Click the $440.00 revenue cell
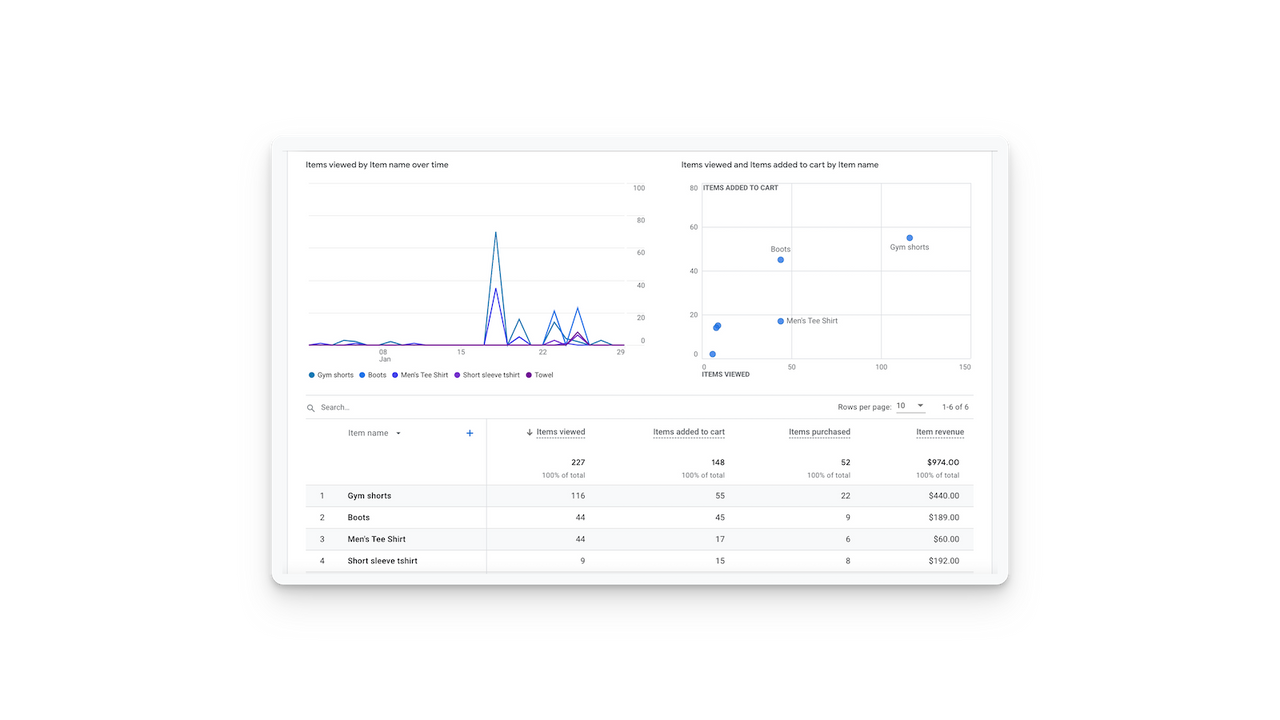 (x=943, y=496)
